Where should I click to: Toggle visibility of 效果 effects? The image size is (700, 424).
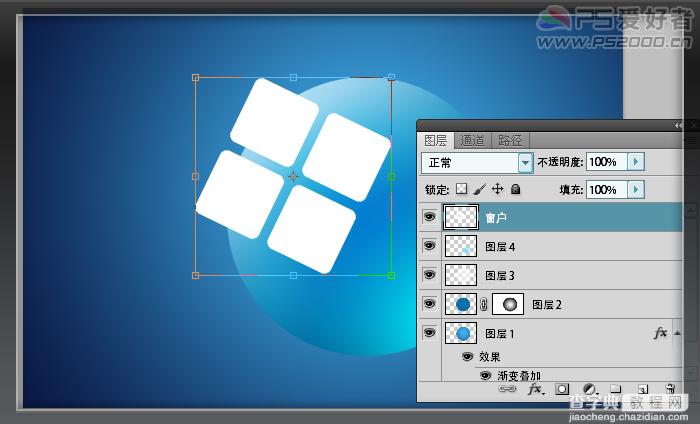[467, 357]
